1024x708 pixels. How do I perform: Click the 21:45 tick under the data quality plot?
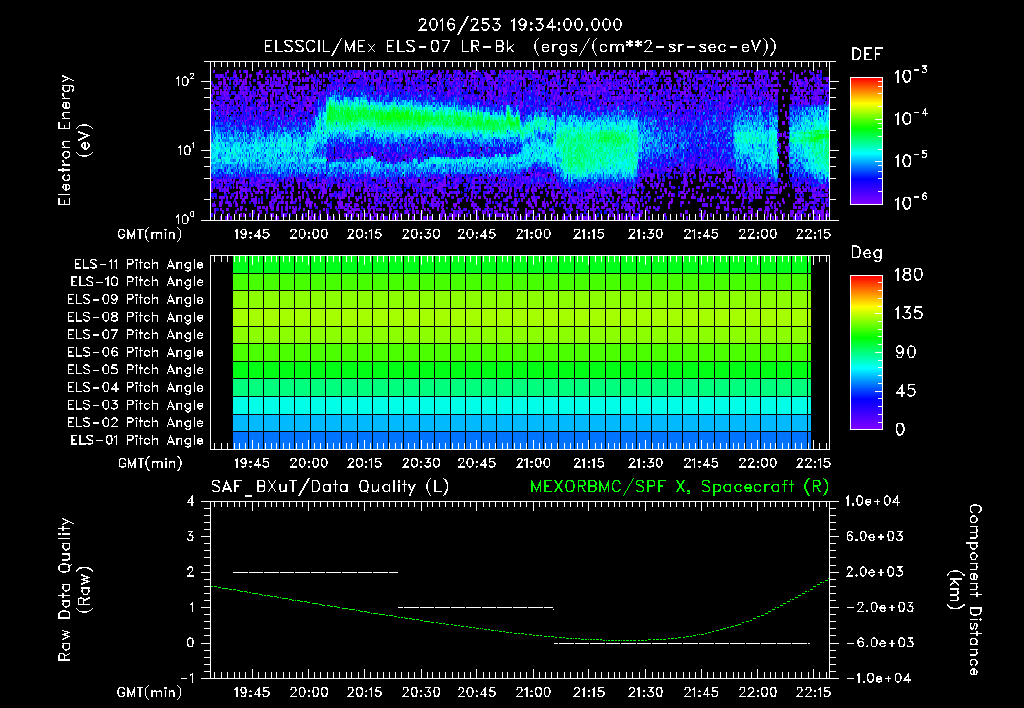coord(701,692)
